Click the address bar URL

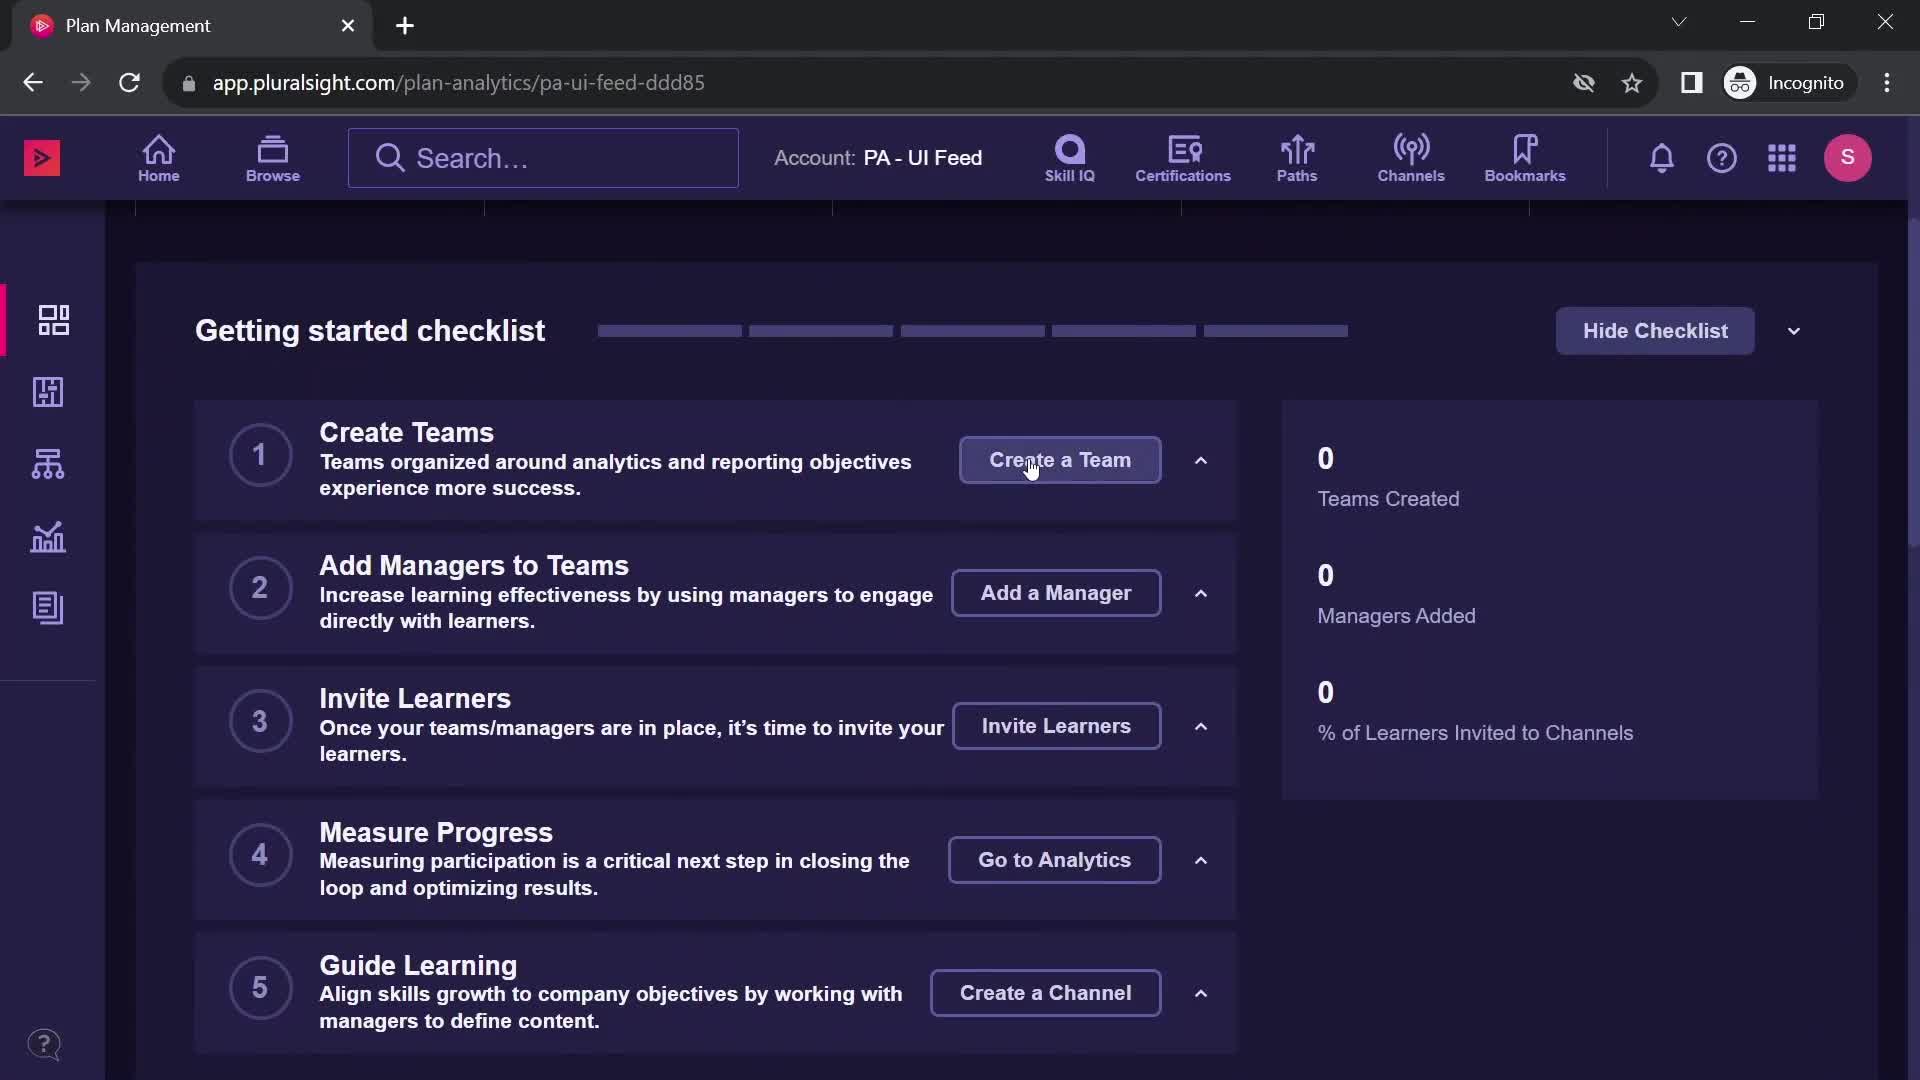(x=458, y=83)
